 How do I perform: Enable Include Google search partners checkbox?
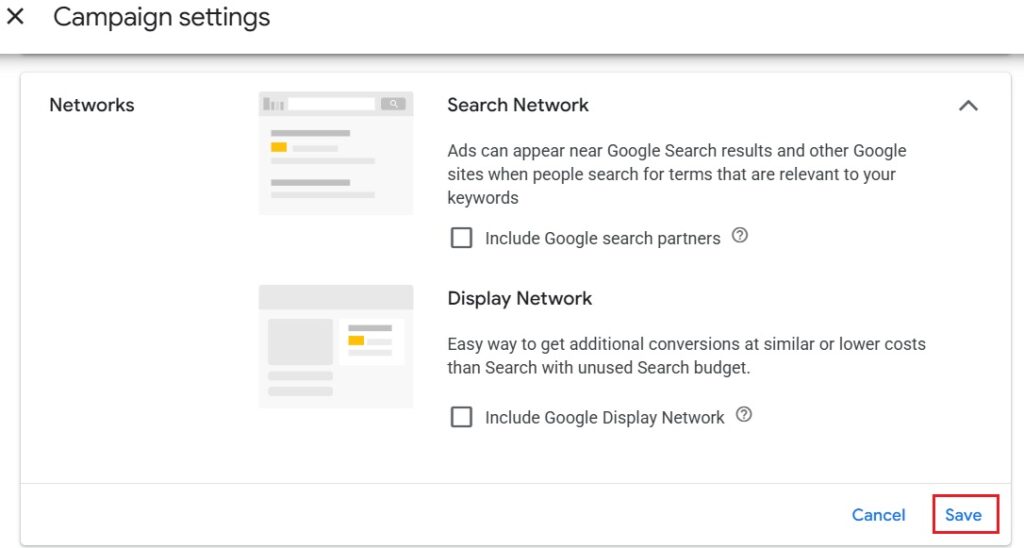pyautogui.click(x=461, y=238)
